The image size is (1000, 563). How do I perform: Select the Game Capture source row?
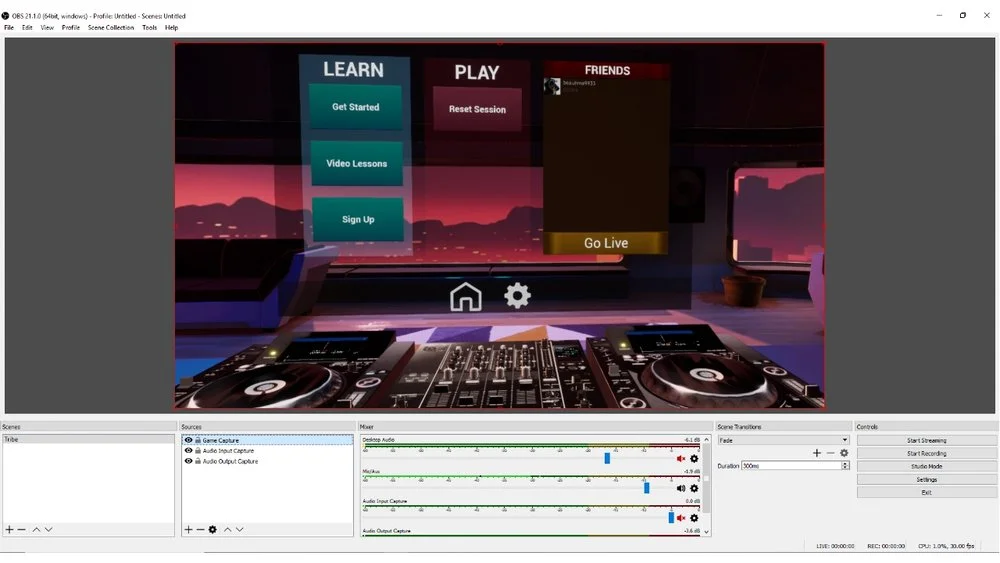(x=267, y=440)
